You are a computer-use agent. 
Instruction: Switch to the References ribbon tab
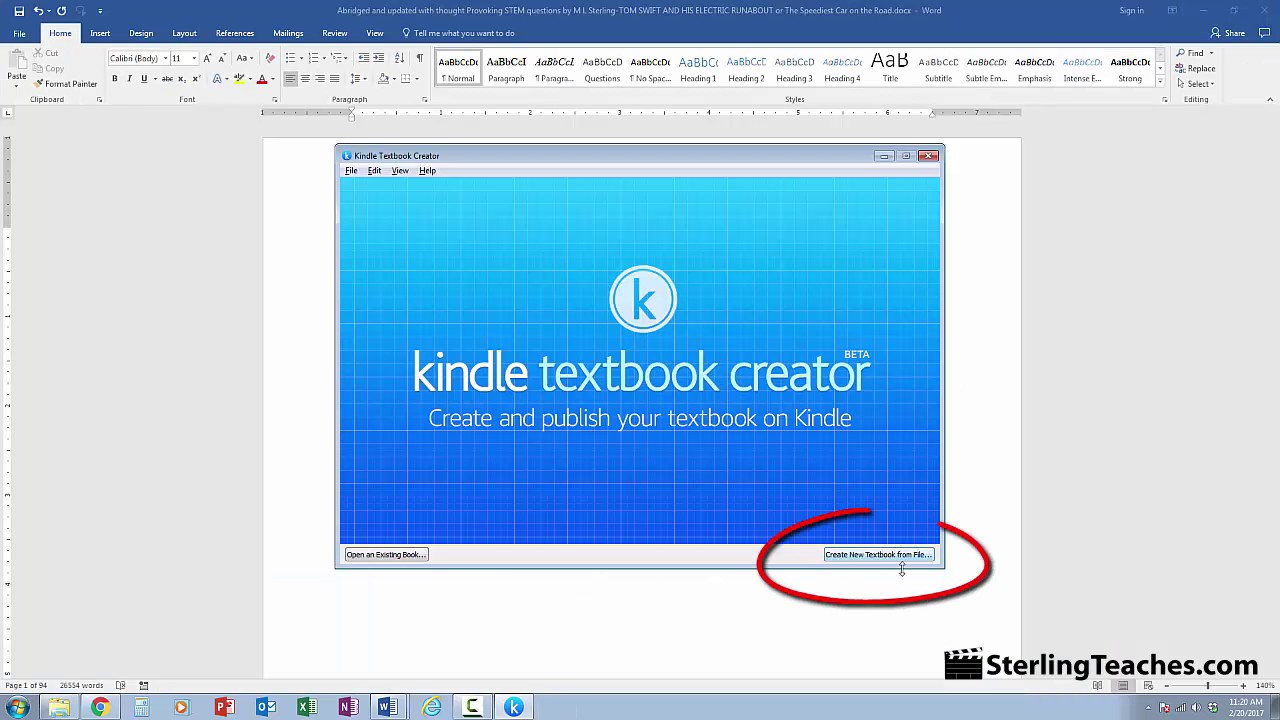pyautogui.click(x=235, y=33)
